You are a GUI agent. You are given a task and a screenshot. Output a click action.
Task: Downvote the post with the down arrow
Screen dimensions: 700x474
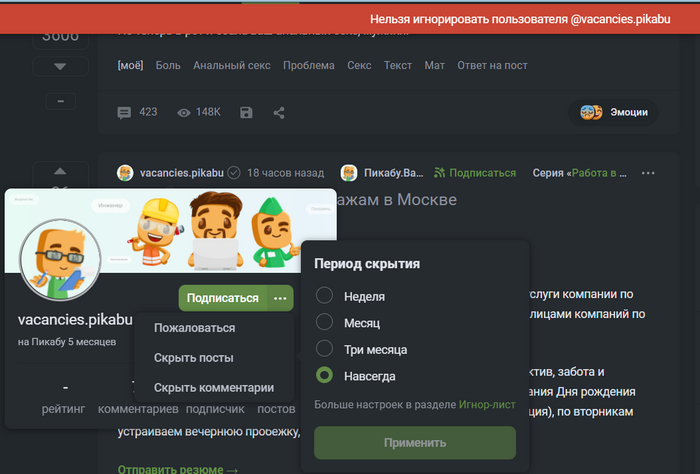pos(60,67)
